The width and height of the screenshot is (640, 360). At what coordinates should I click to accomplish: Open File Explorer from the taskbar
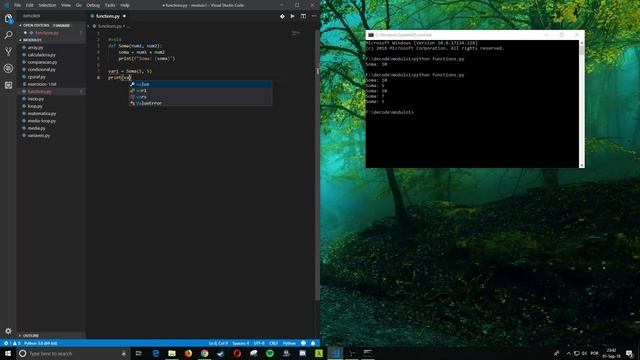[172, 353]
